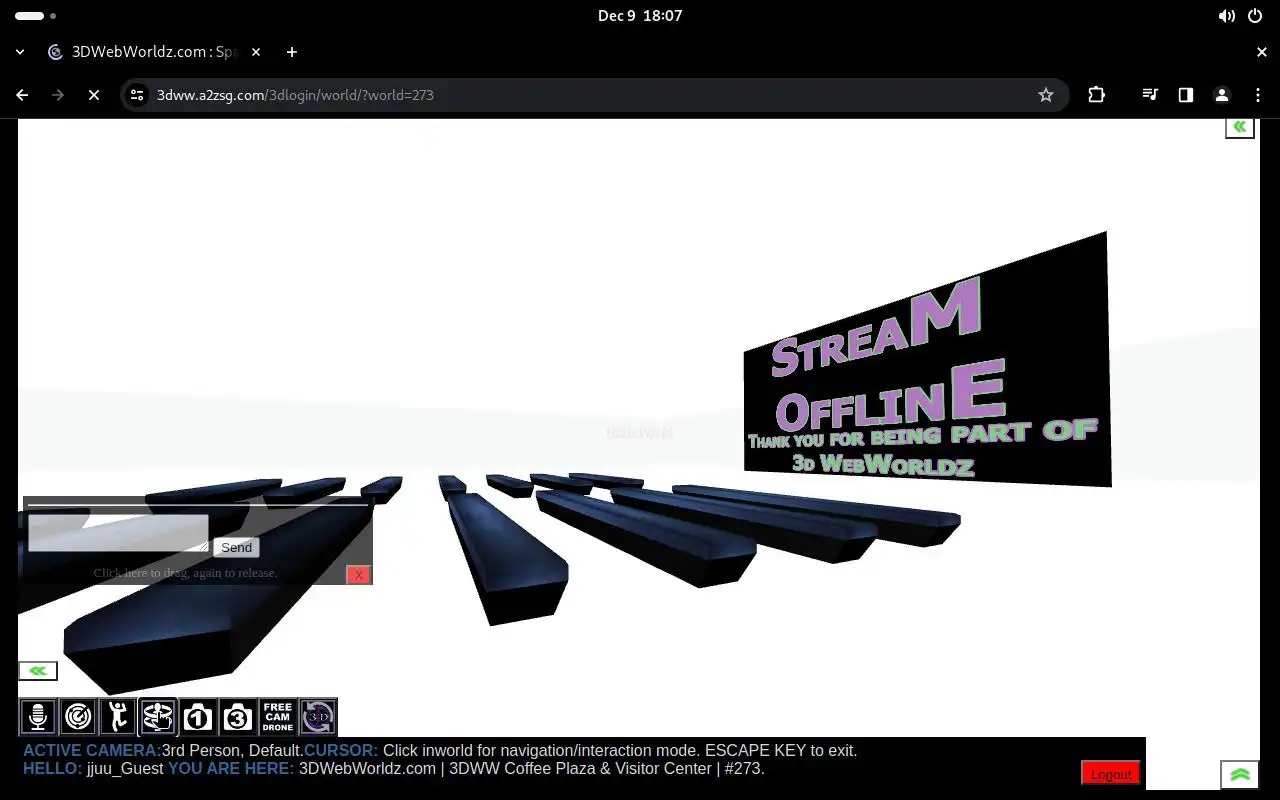Click inside the chat message text area

[x=118, y=533]
